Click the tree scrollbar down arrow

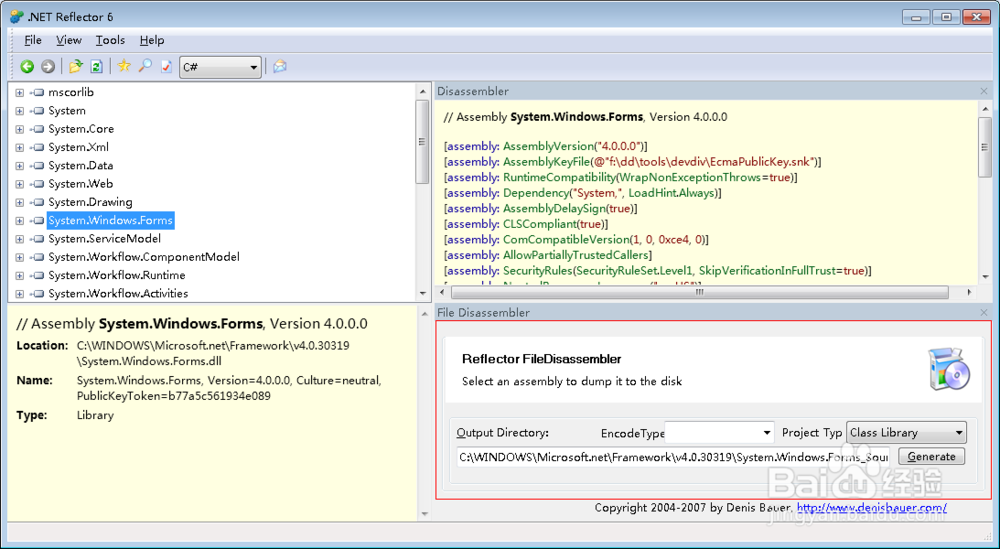(422, 294)
